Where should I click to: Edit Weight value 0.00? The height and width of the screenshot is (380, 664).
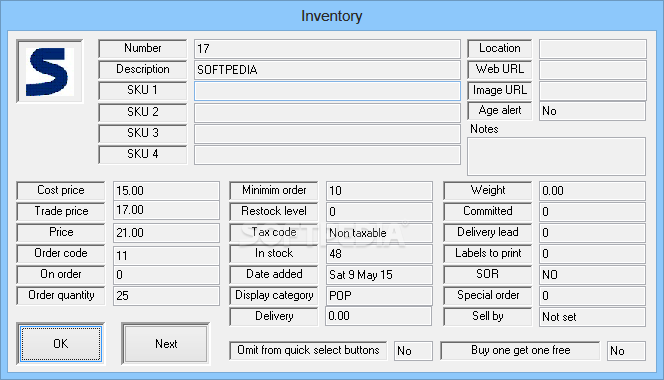click(592, 191)
